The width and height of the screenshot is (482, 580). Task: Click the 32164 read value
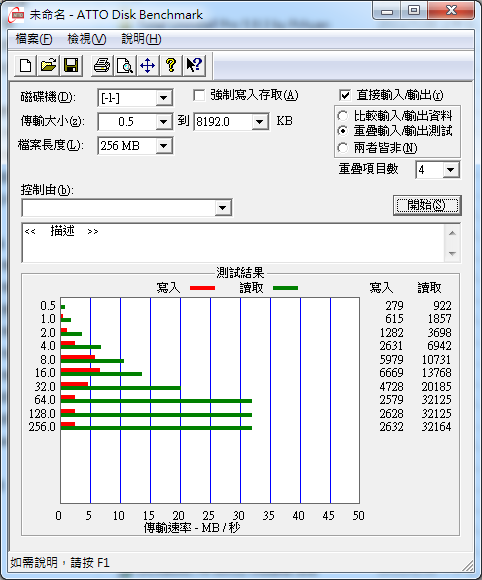(437, 427)
